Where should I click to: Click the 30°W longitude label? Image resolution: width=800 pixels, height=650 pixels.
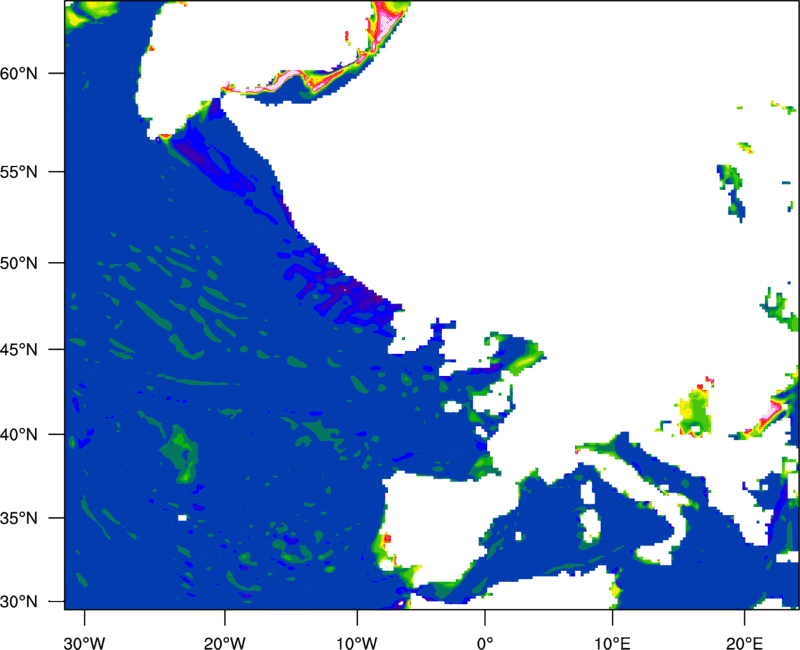pyautogui.click(x=84, y=643)
